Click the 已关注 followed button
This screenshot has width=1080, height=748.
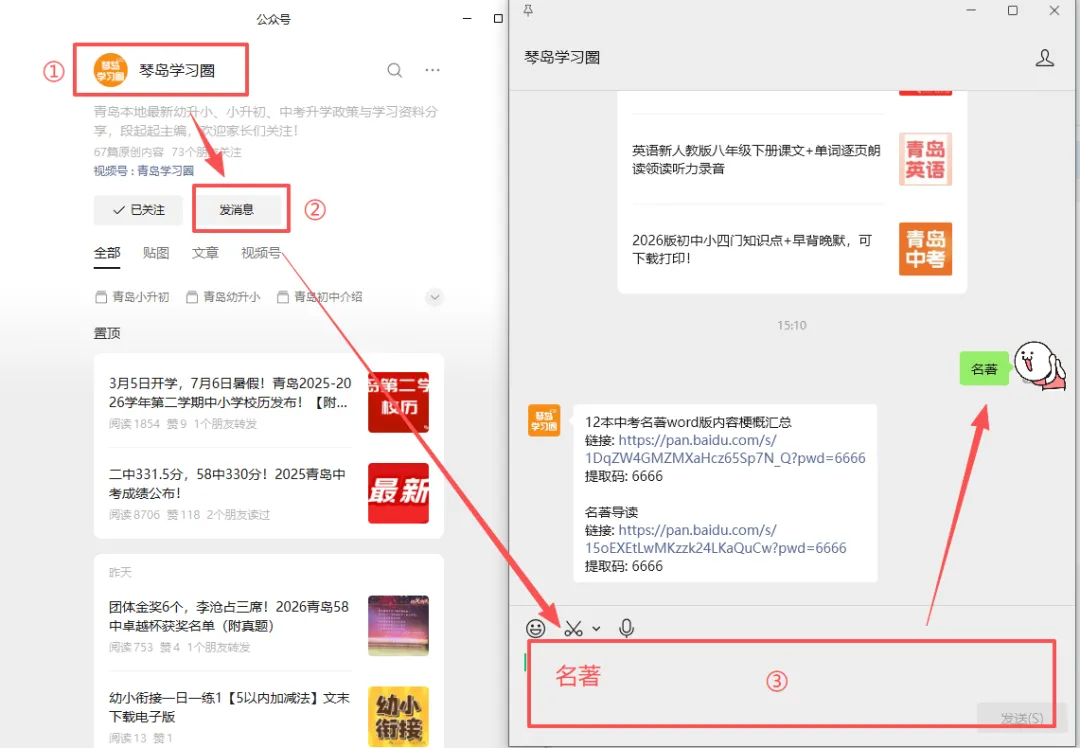pos(138,210)
